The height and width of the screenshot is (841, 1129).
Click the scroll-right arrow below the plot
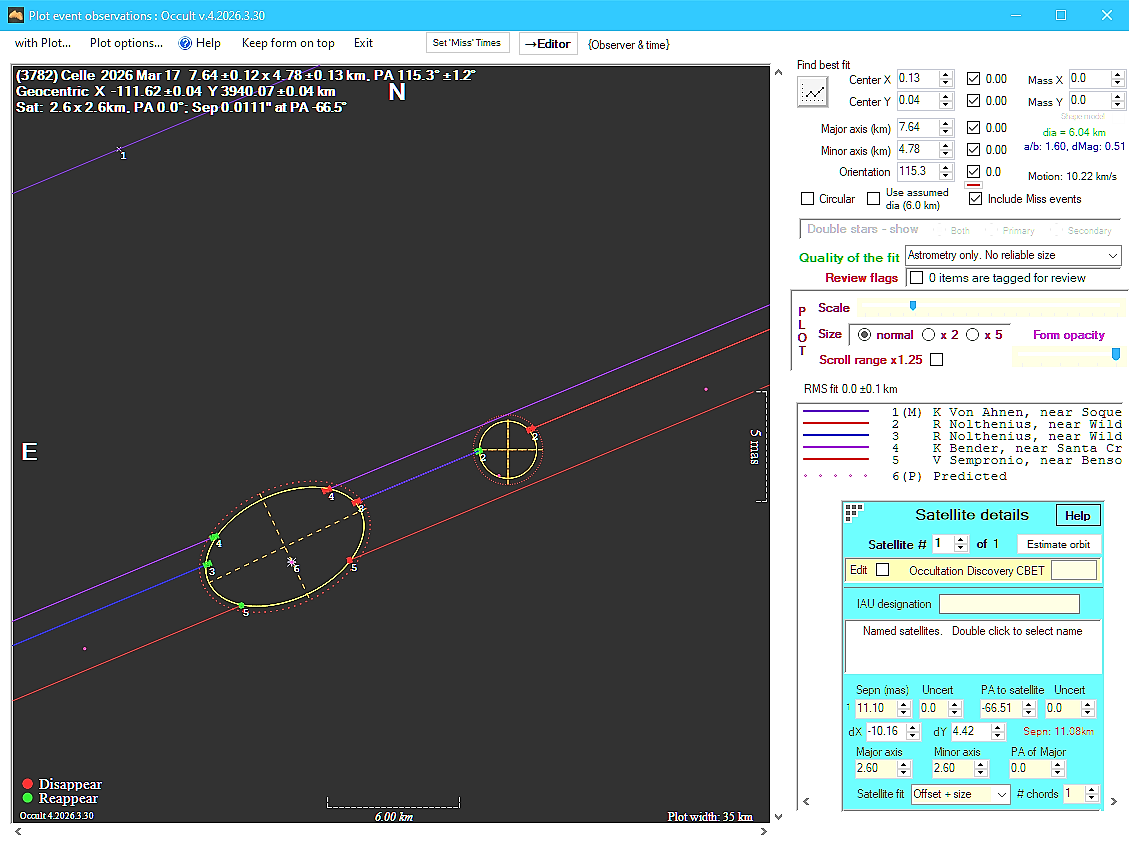point(765,831)
